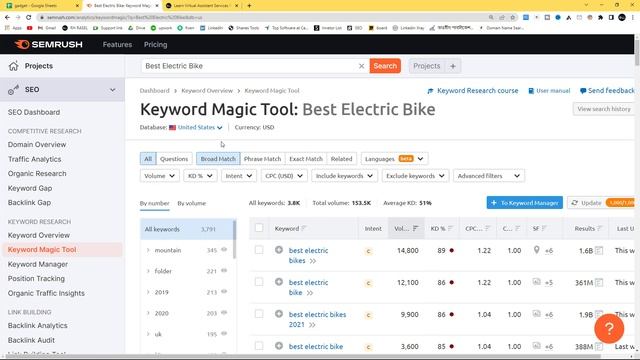
Task: Reload the browser page
Action: point(29,17)
